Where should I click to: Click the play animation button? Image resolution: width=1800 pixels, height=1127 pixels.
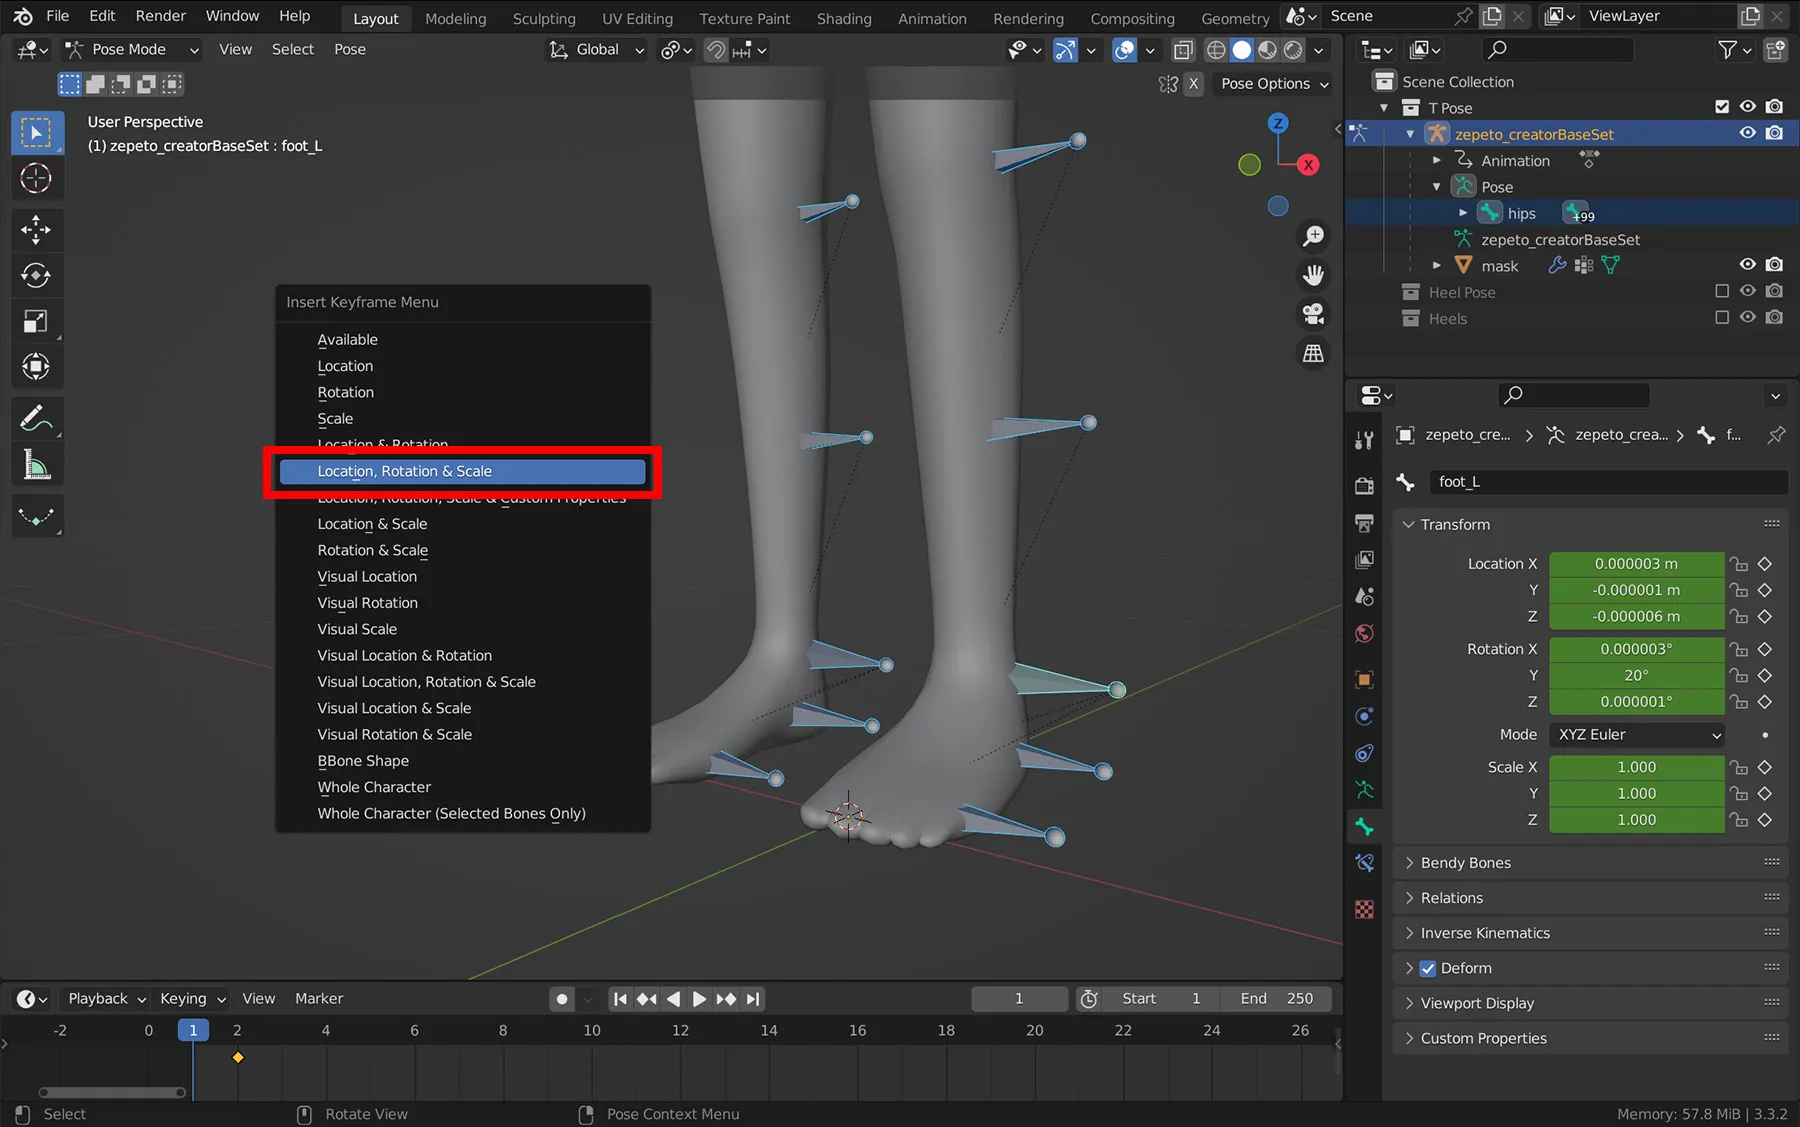click(x=699, y=999)
